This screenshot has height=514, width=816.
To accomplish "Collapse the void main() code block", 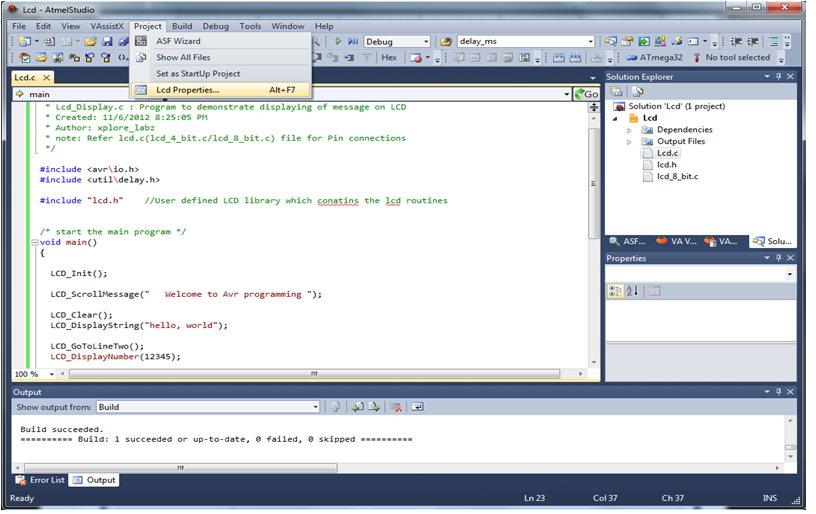I will (34, 242).
